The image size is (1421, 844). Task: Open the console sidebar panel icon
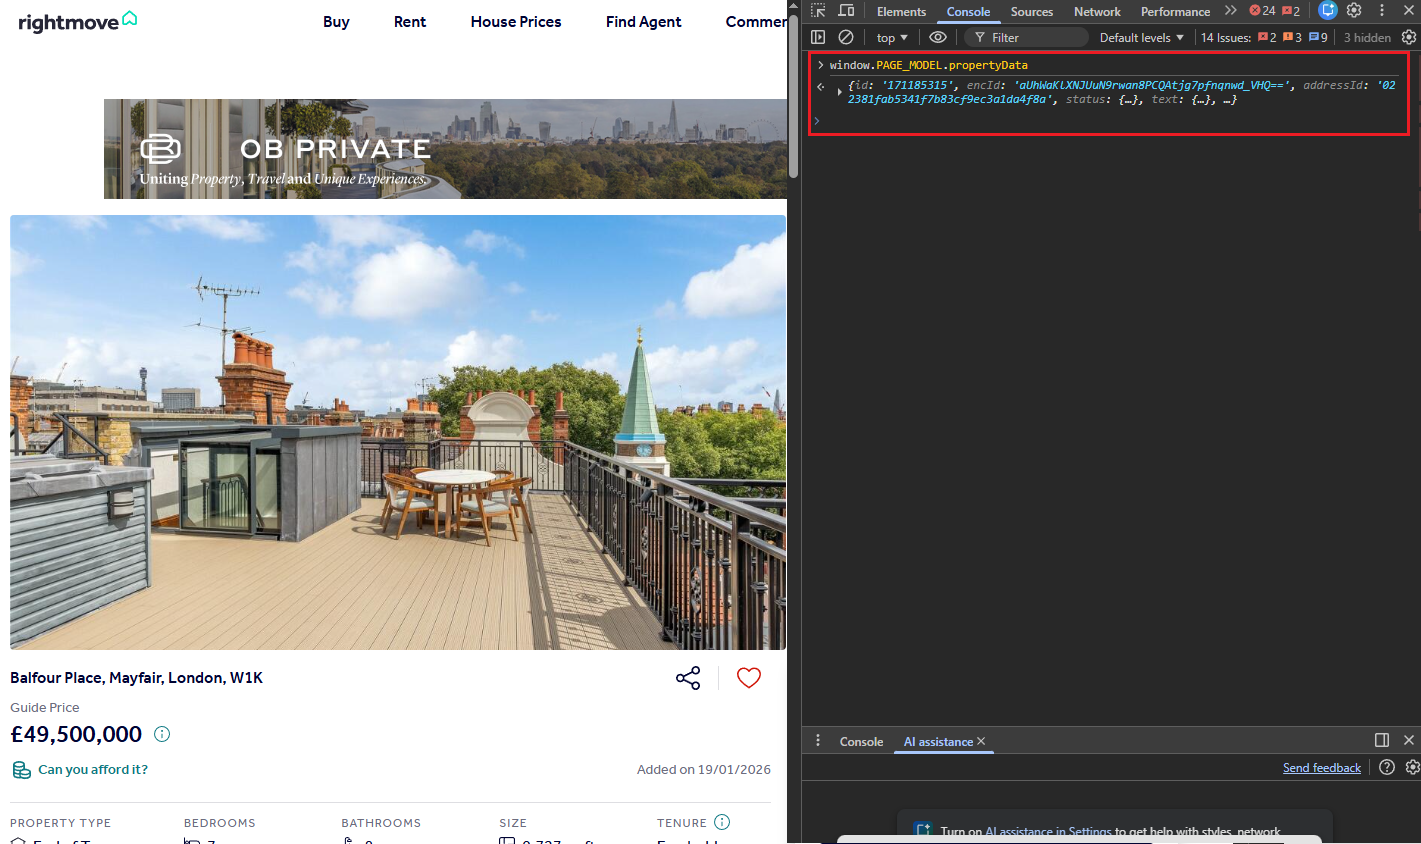pyautogui.click(x=818, y=37)
